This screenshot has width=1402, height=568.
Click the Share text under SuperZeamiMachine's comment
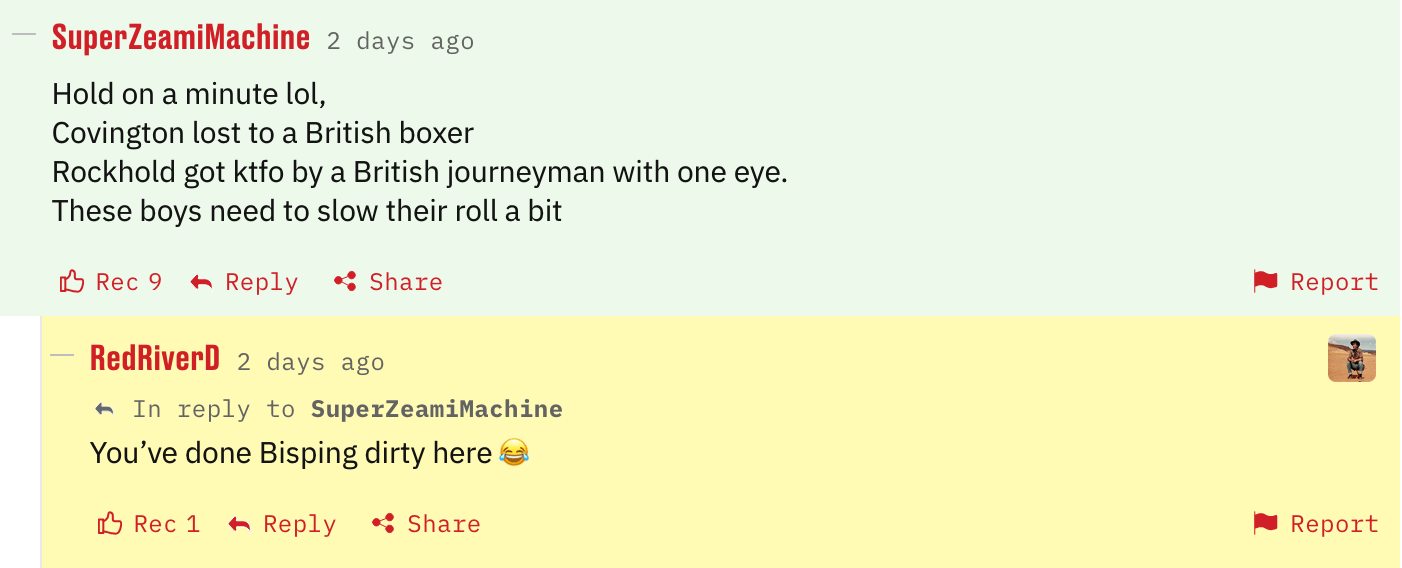(406, 282)
